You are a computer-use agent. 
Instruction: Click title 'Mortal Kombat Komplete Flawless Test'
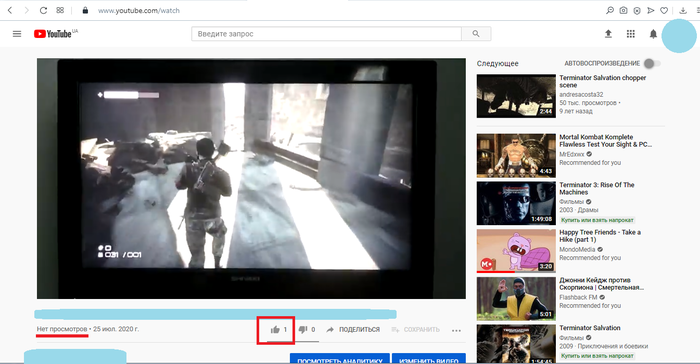coord(605,141)
